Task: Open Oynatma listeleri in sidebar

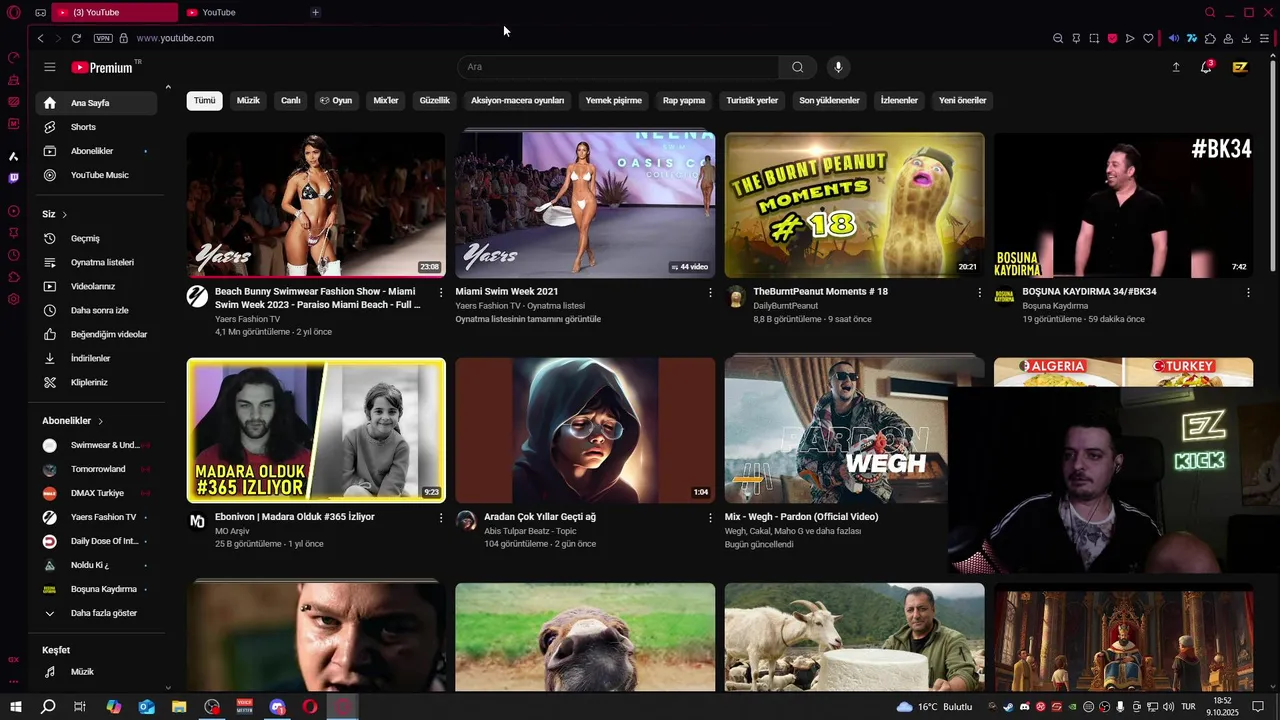Action: click(x=97, y=262)
